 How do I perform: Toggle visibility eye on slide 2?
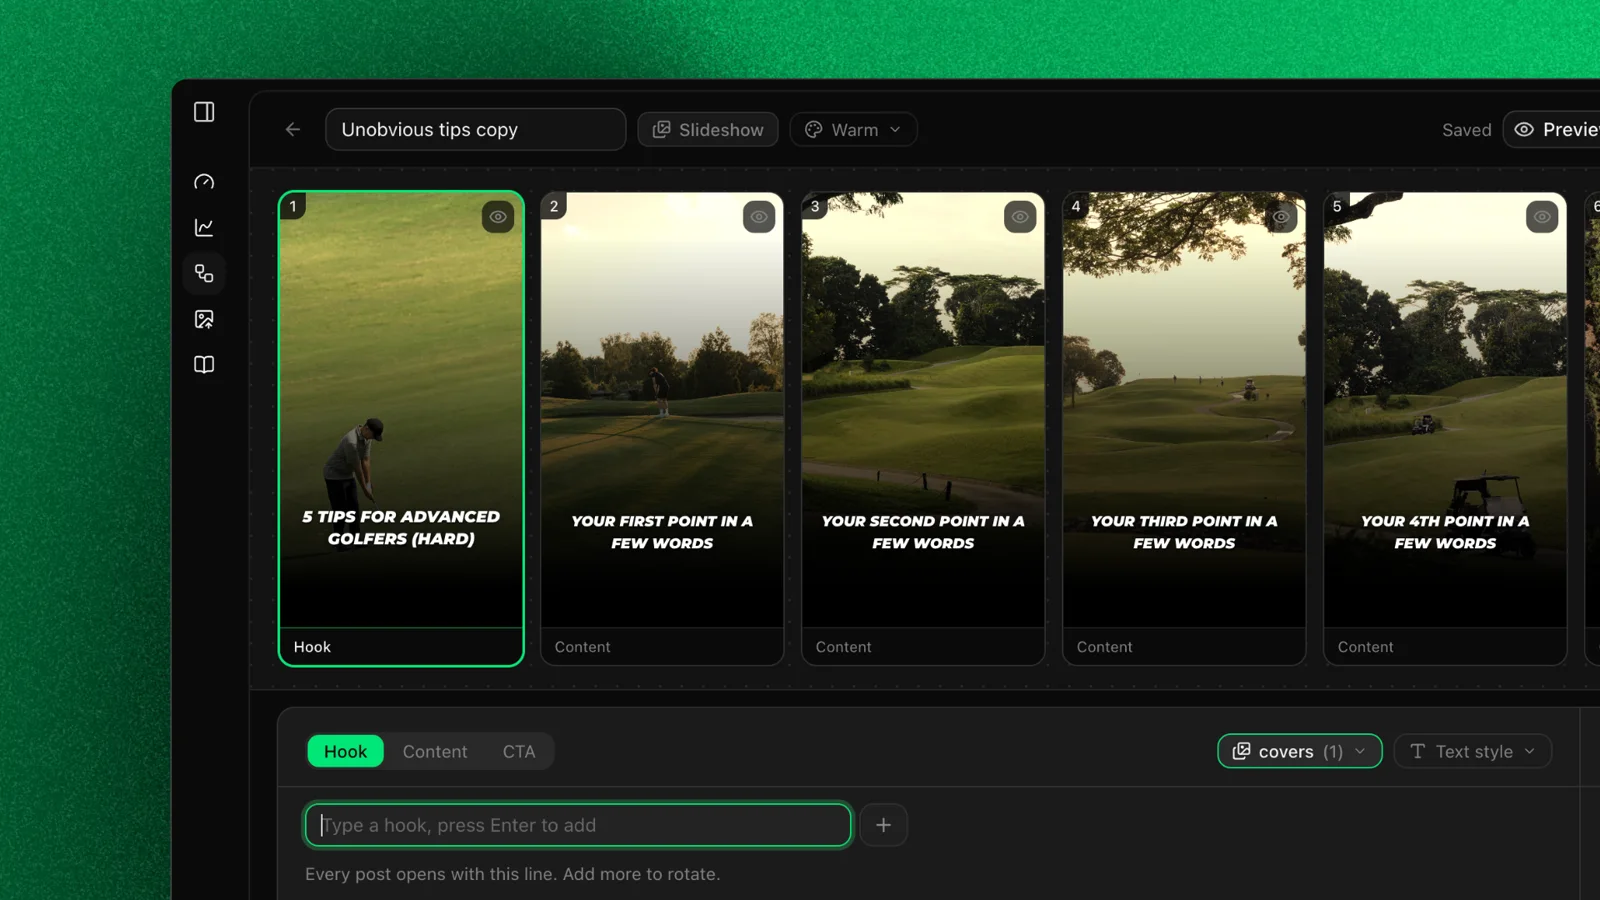[x=759, y=217]
